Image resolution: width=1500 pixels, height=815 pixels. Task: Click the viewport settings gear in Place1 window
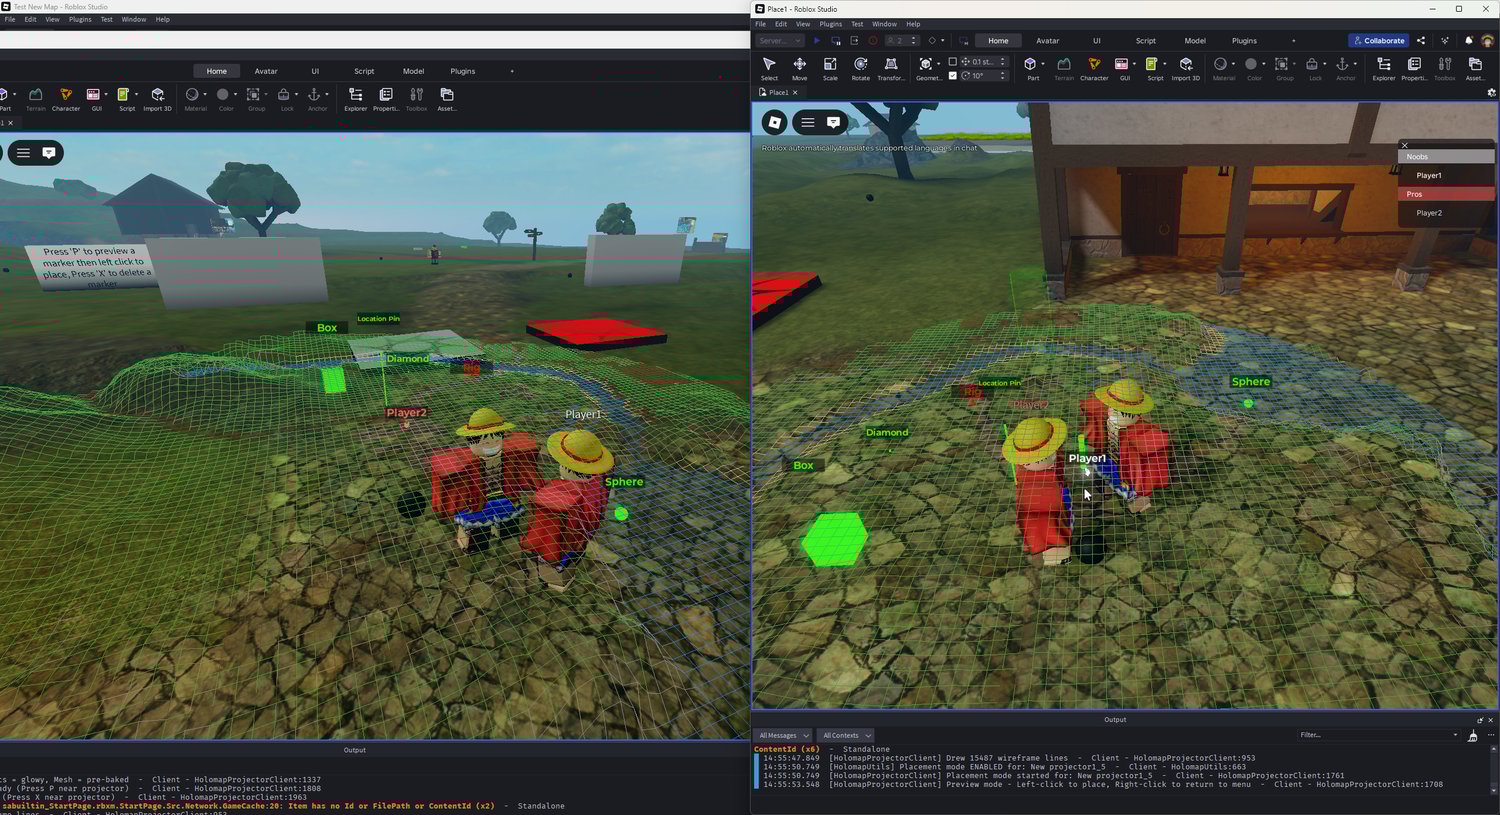coord(1492,92)
